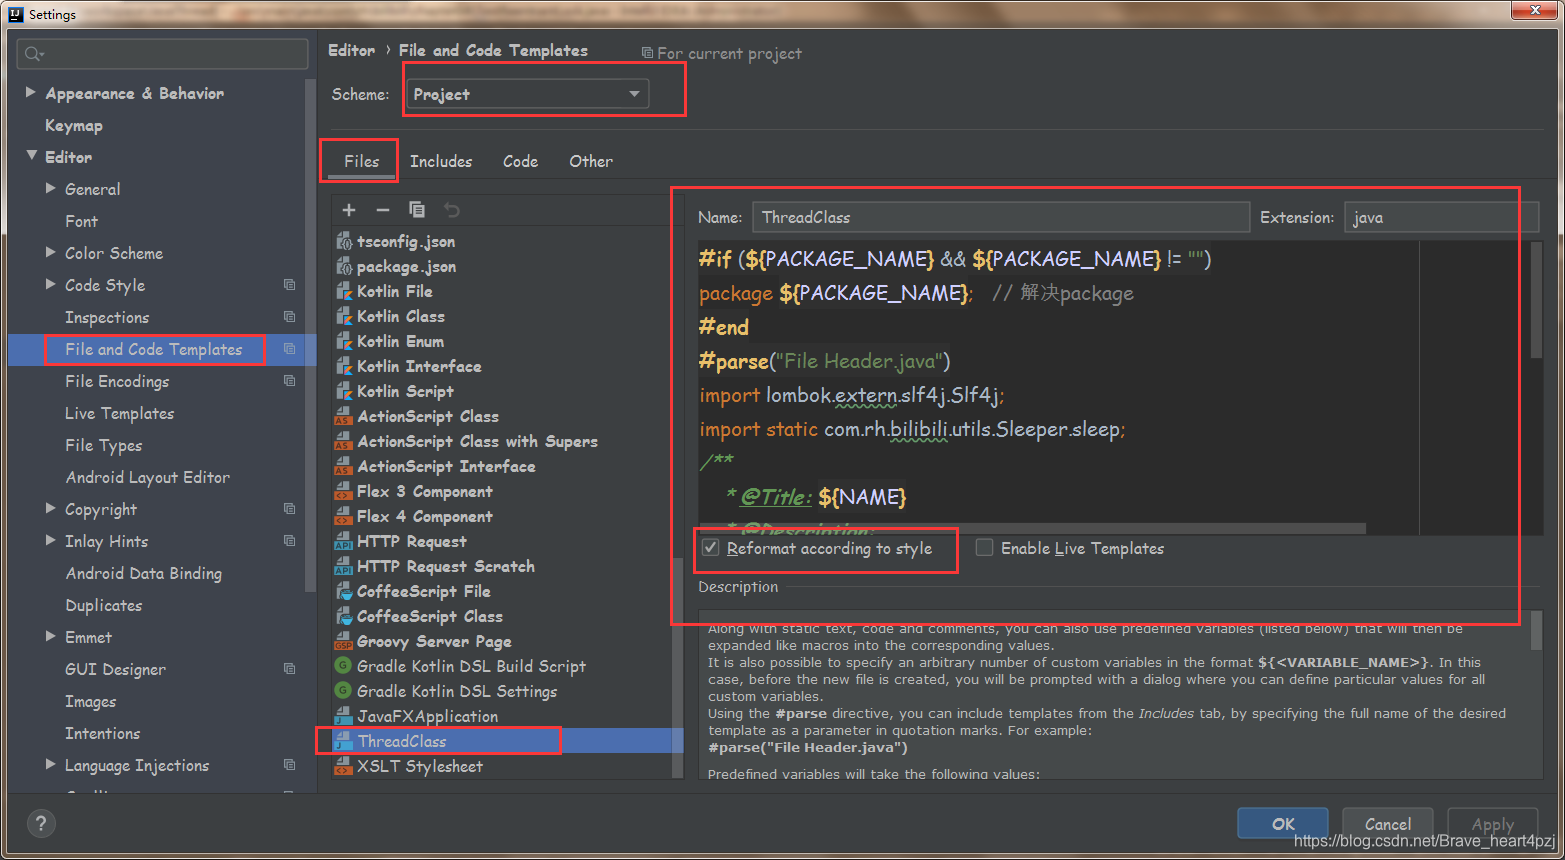Switch to the Code tab
1565x860 pixels.
pos(520,161)
